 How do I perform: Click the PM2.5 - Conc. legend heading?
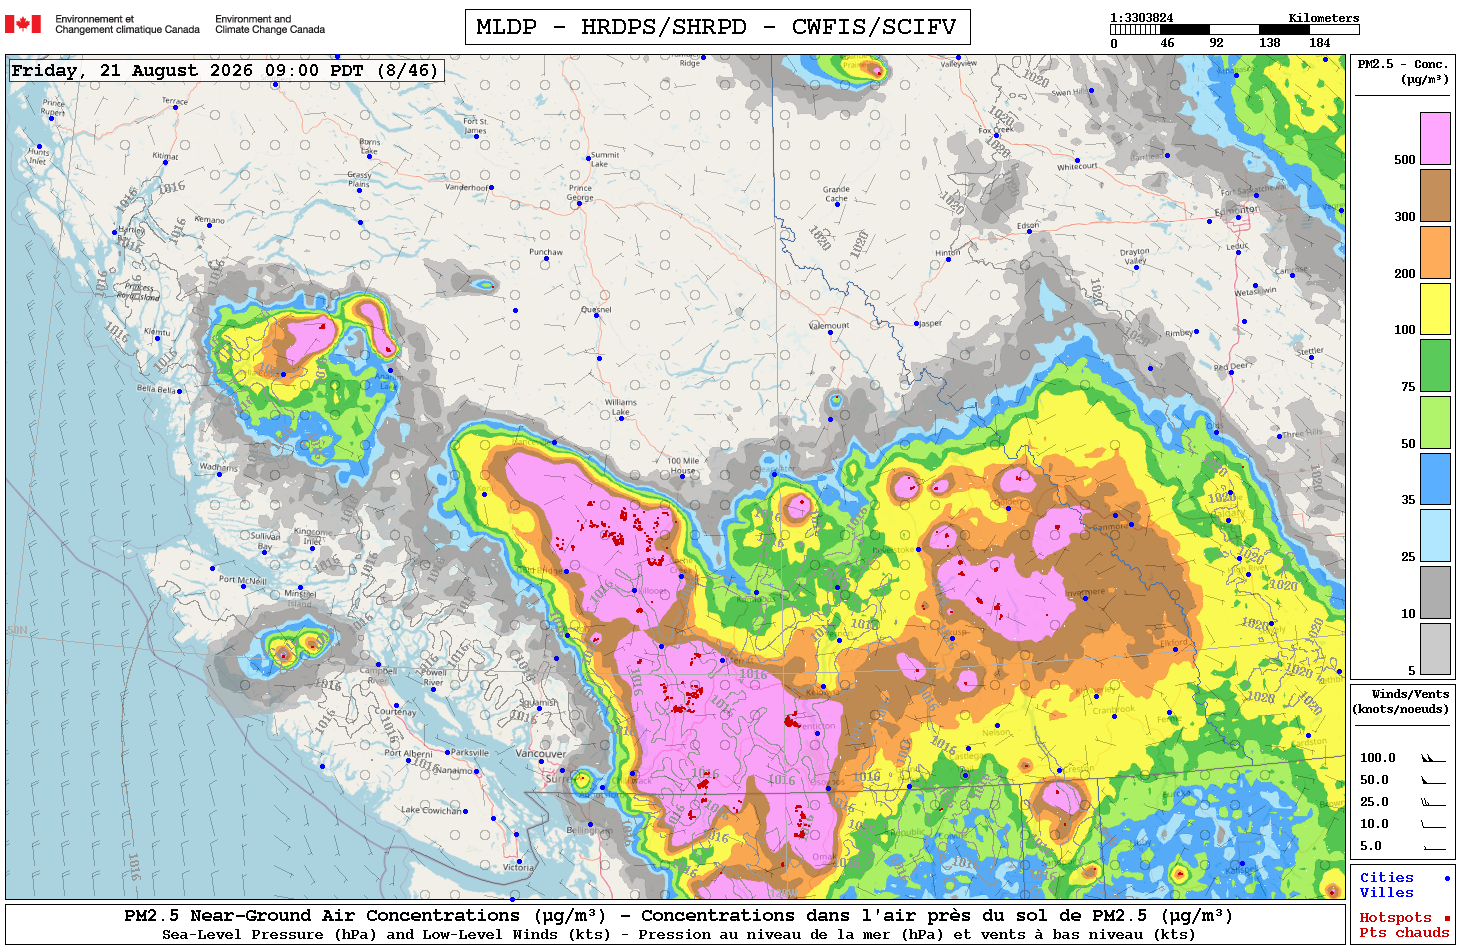click(x=1403, y=71)
